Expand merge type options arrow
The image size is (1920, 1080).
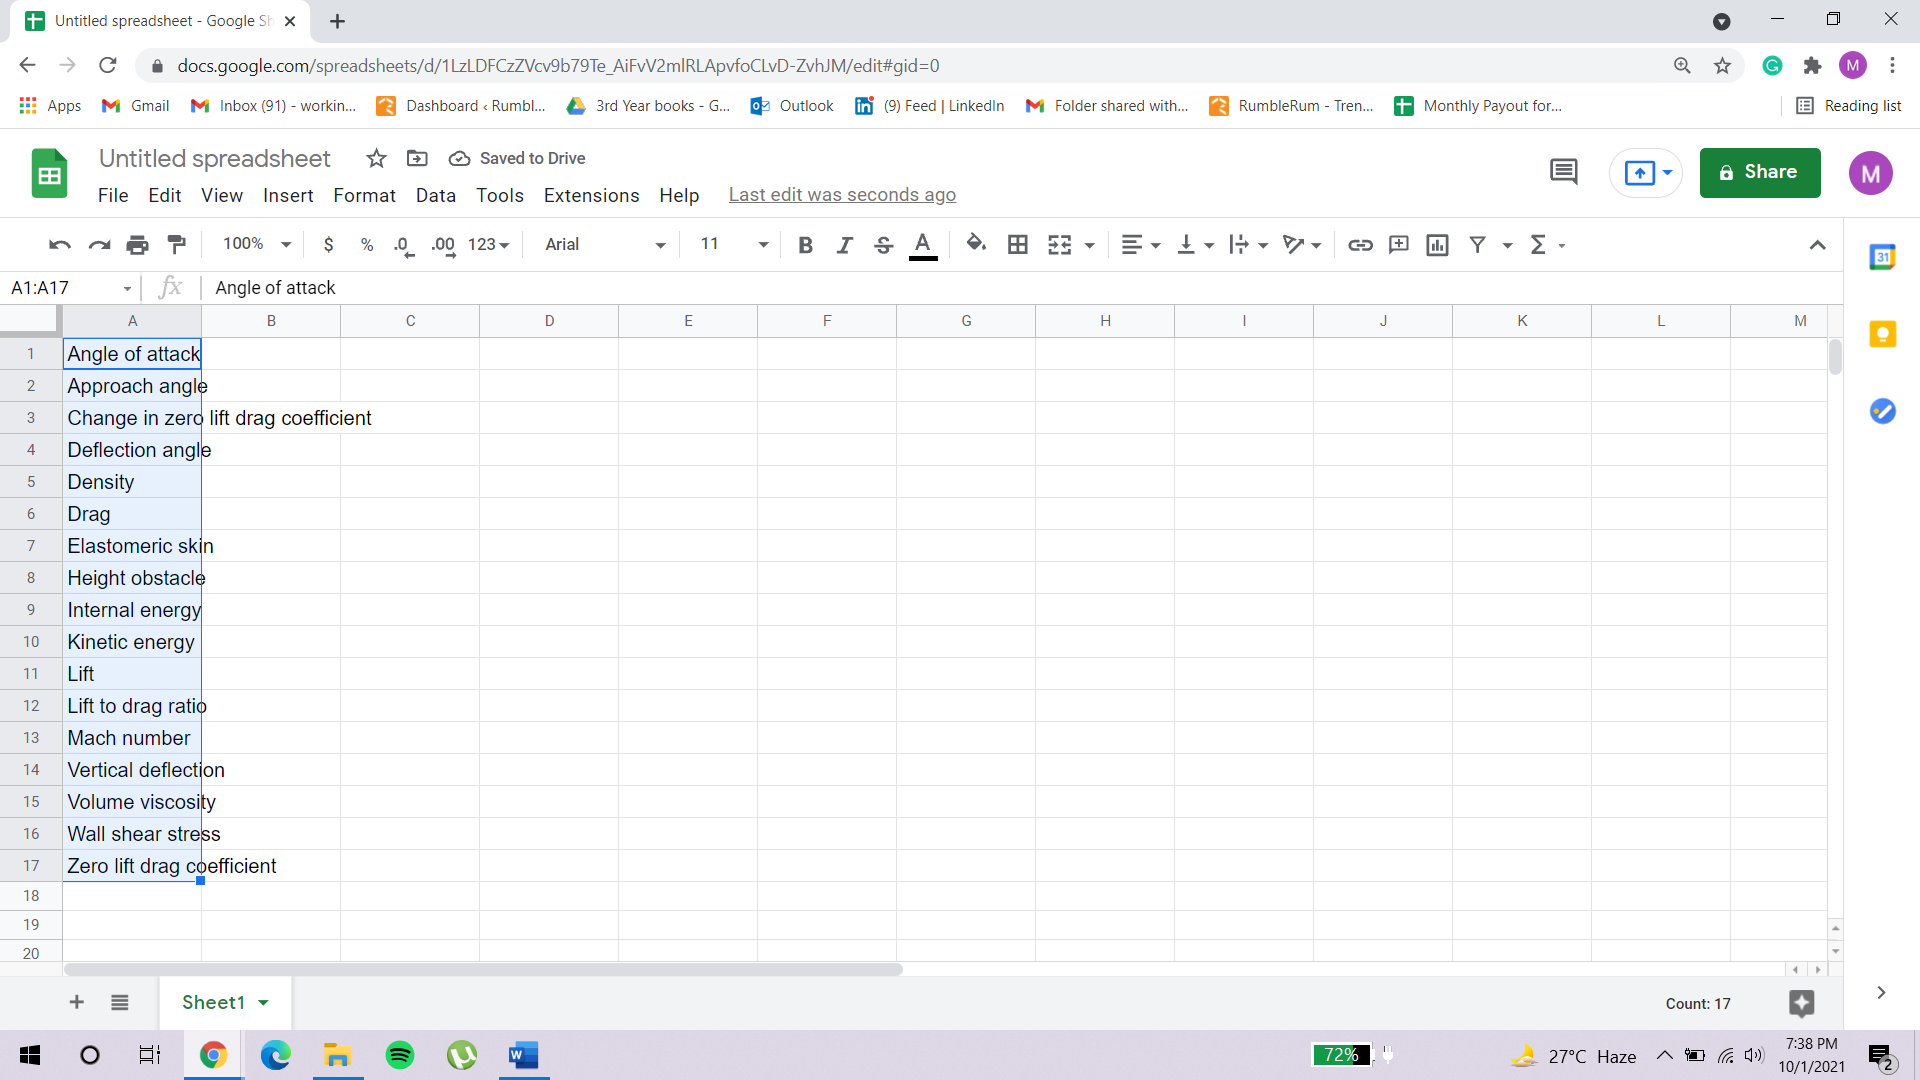point(1090,245)
